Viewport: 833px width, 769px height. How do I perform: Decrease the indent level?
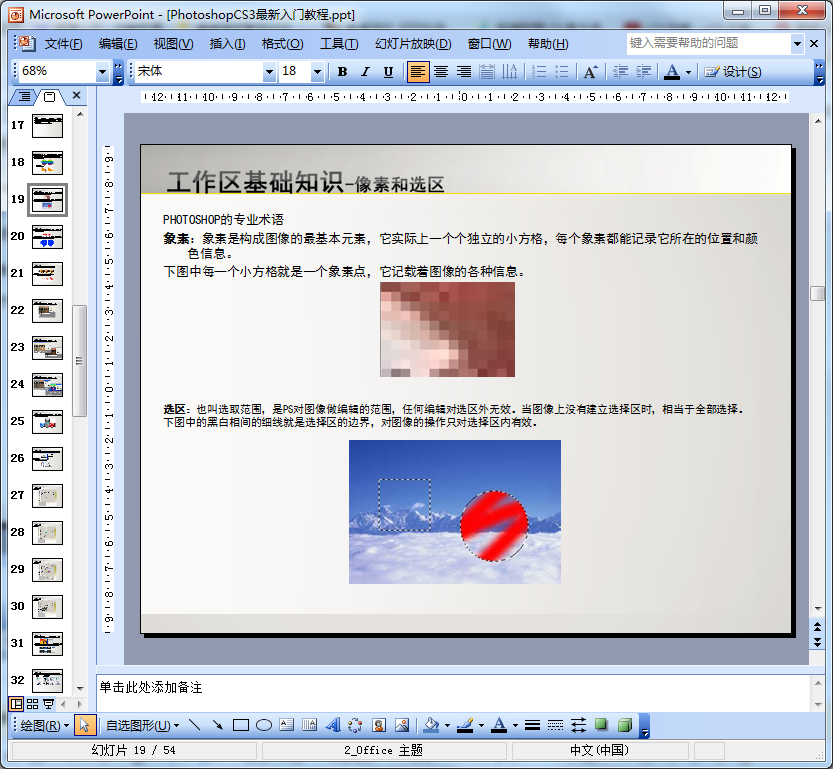620,72
